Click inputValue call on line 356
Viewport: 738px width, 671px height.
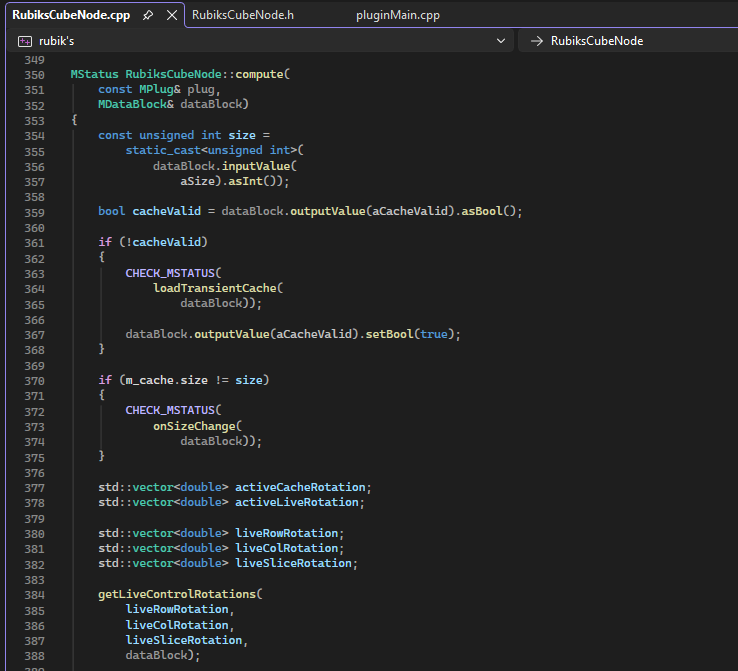coord(256,166)
